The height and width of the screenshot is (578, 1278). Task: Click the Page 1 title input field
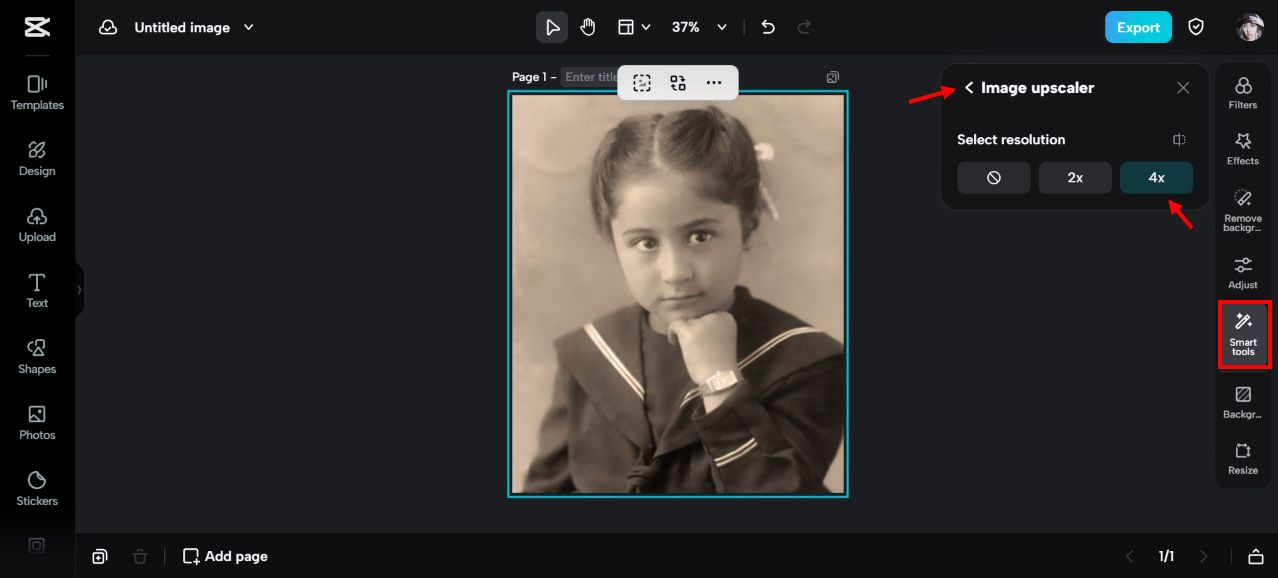pos(590,77)
